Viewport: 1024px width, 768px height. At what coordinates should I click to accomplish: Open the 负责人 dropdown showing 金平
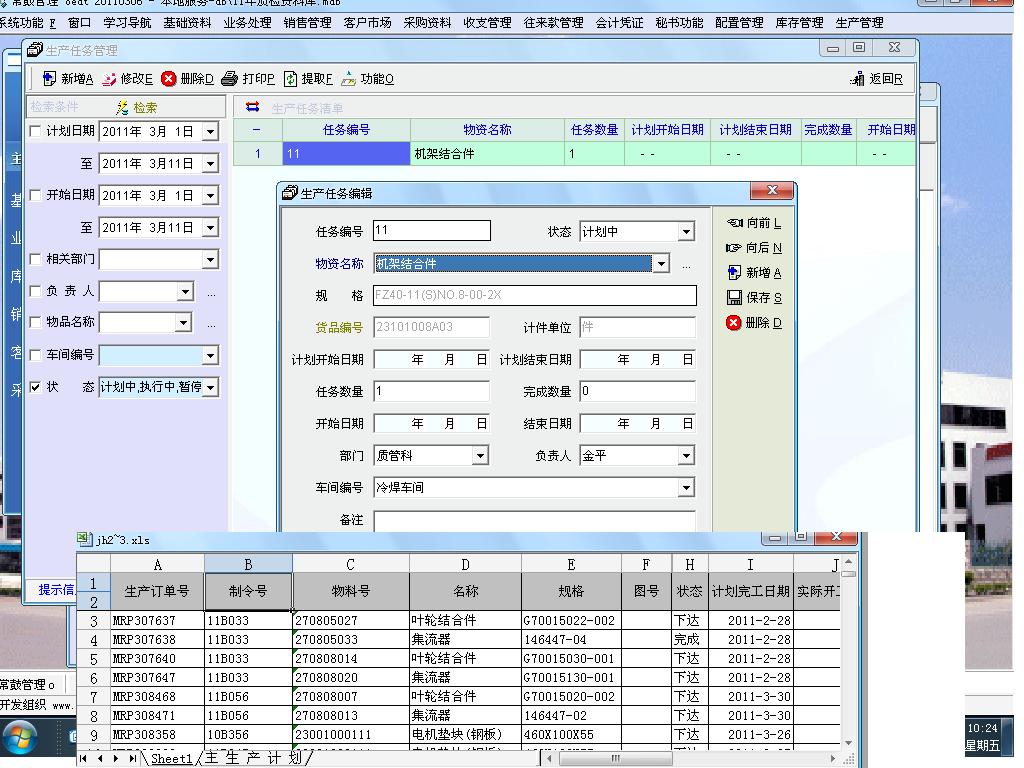[x=686, y=456]
